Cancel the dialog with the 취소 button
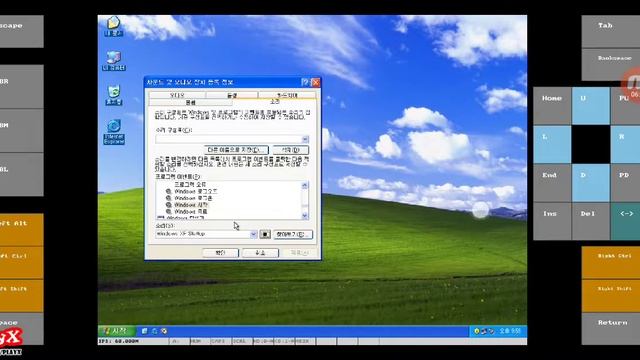640x360 pixels. pos(260,253)
